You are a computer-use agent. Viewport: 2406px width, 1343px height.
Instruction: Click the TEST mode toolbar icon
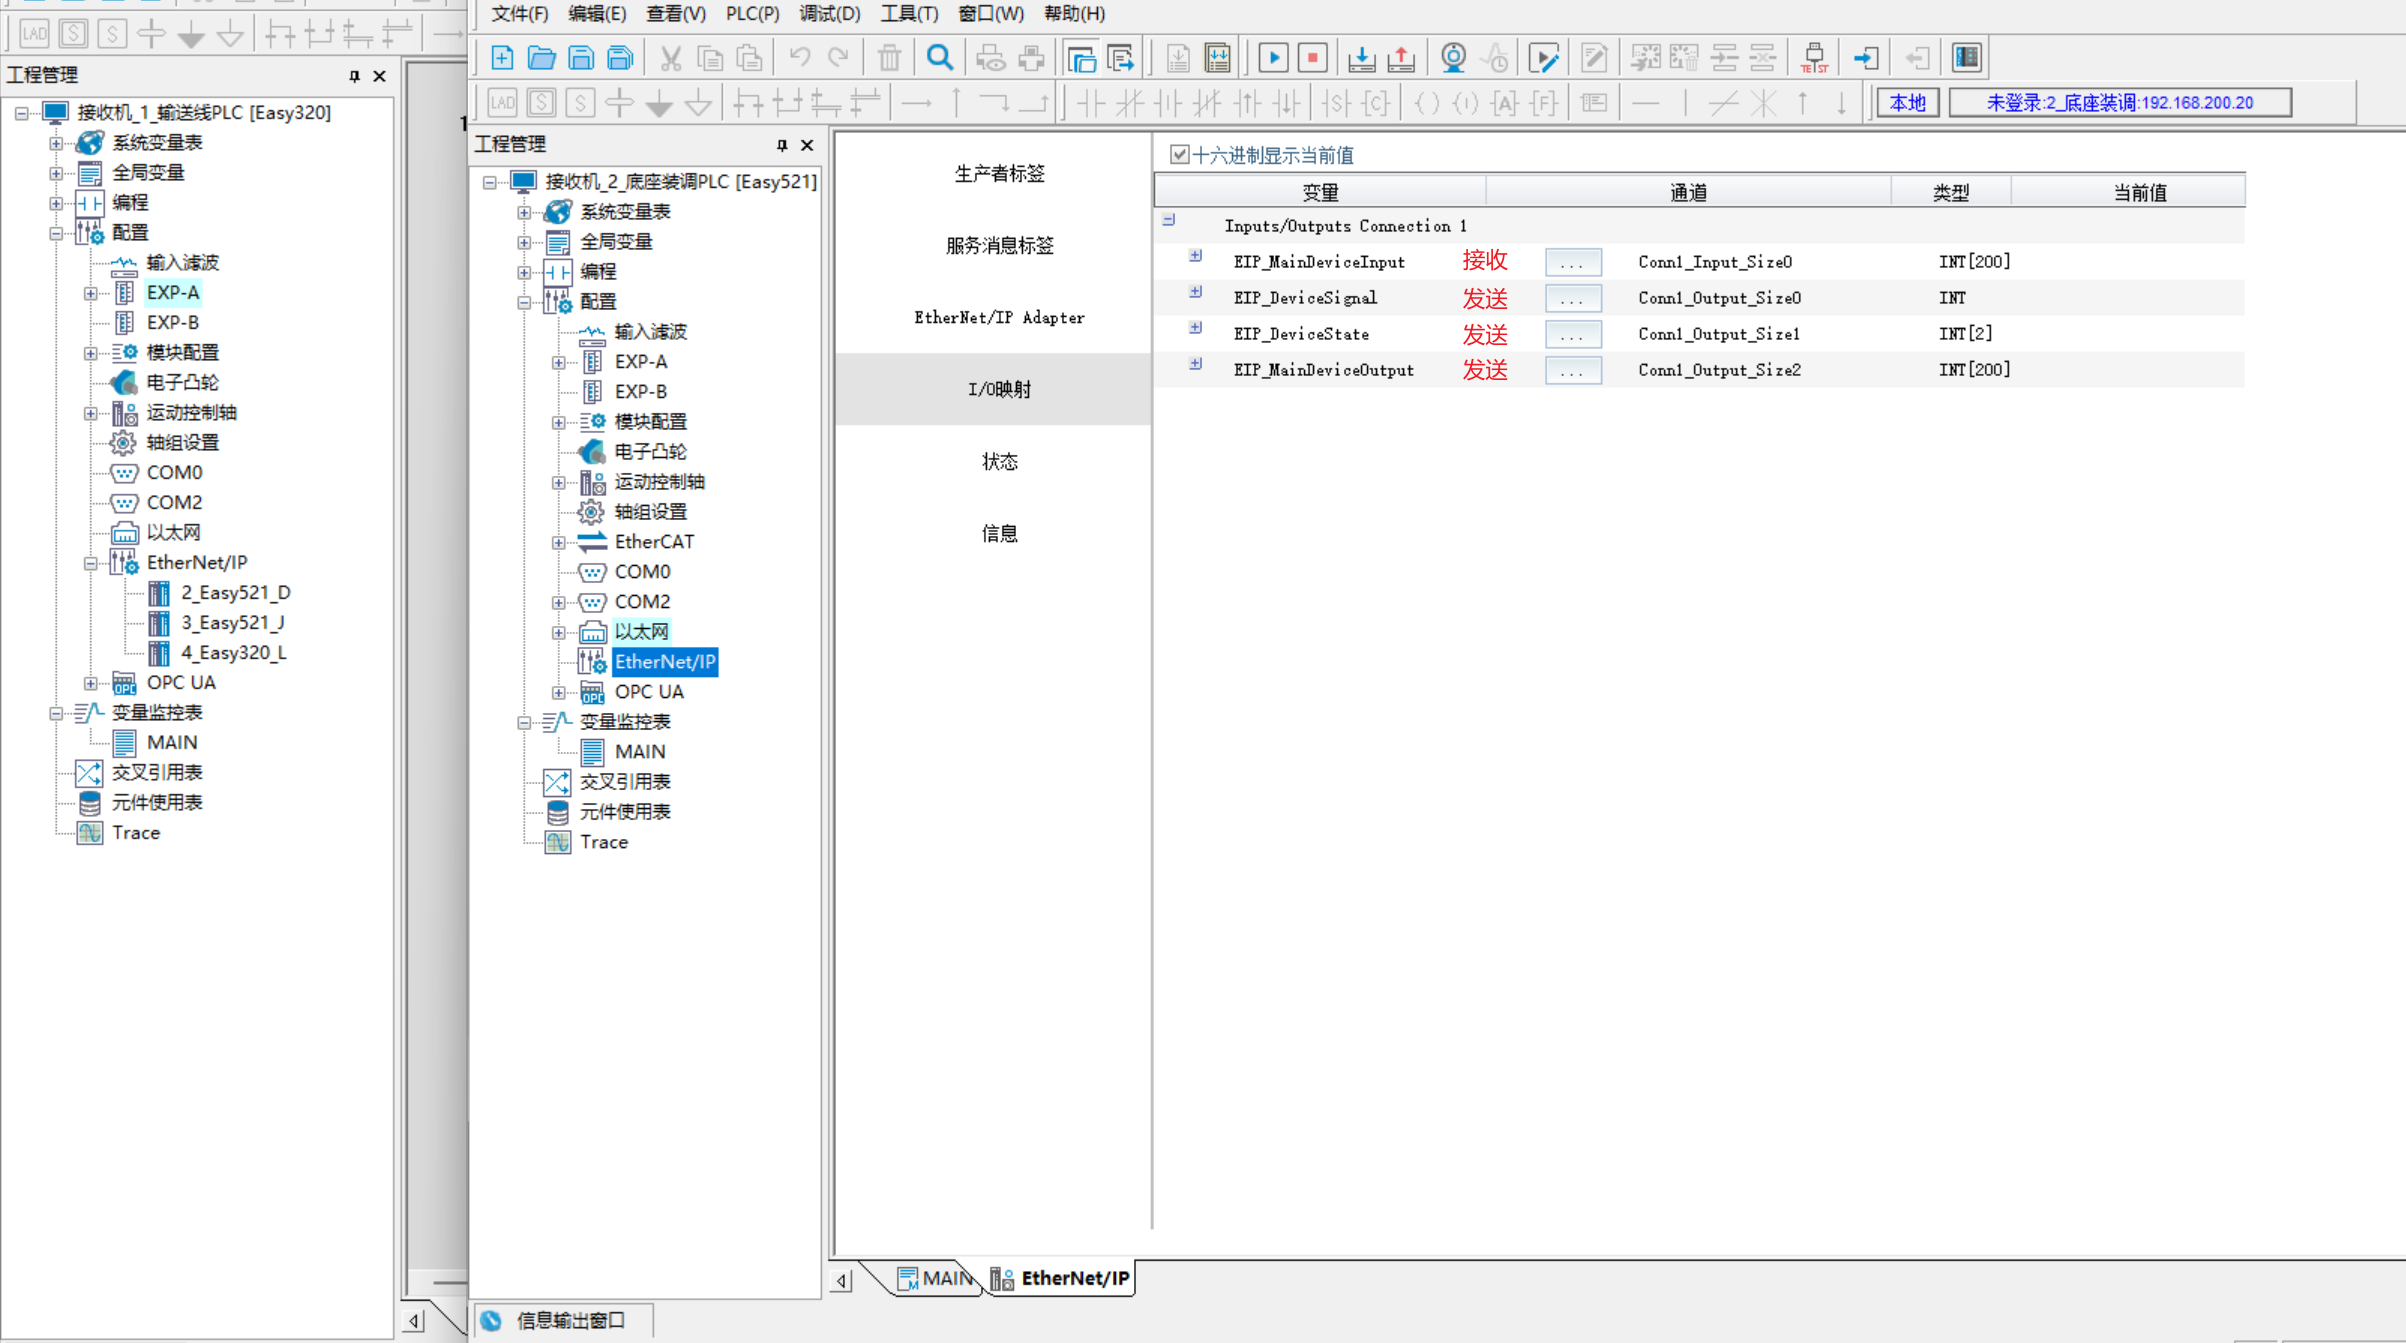(1813, 58)
